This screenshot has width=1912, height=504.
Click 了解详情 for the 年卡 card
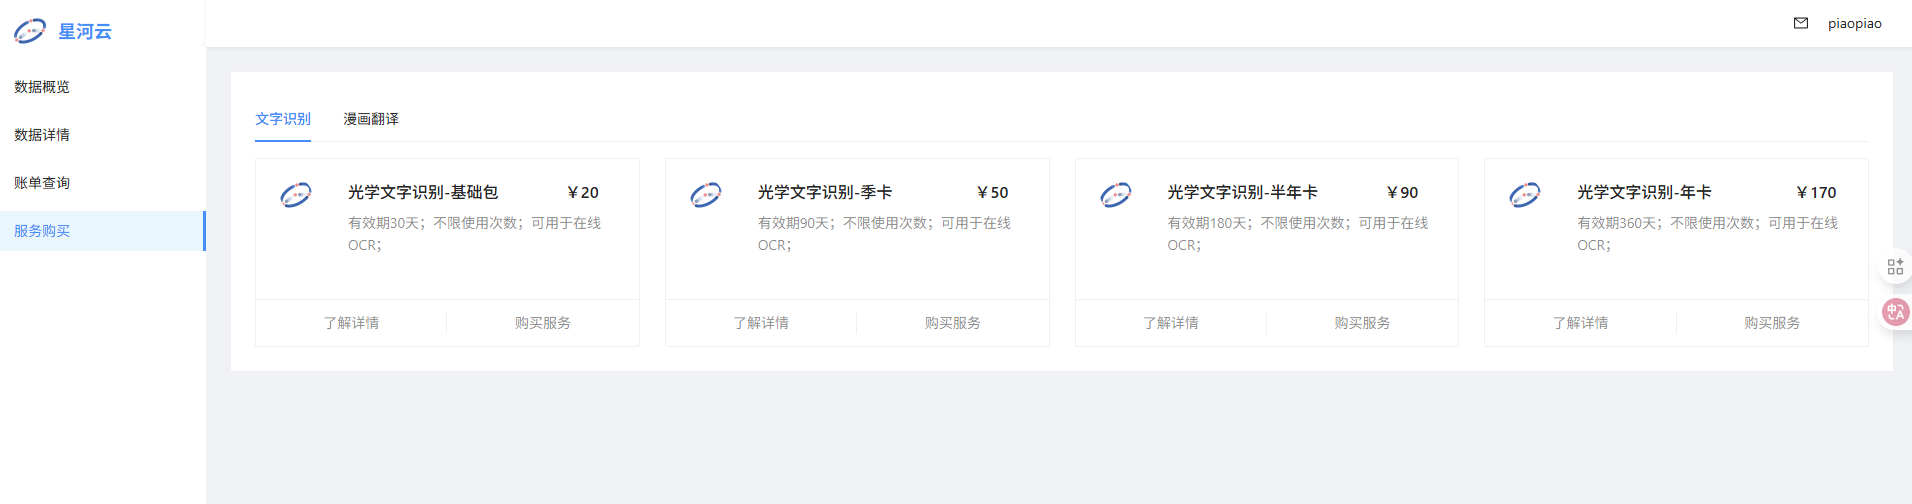click(x=1580, y=323)
